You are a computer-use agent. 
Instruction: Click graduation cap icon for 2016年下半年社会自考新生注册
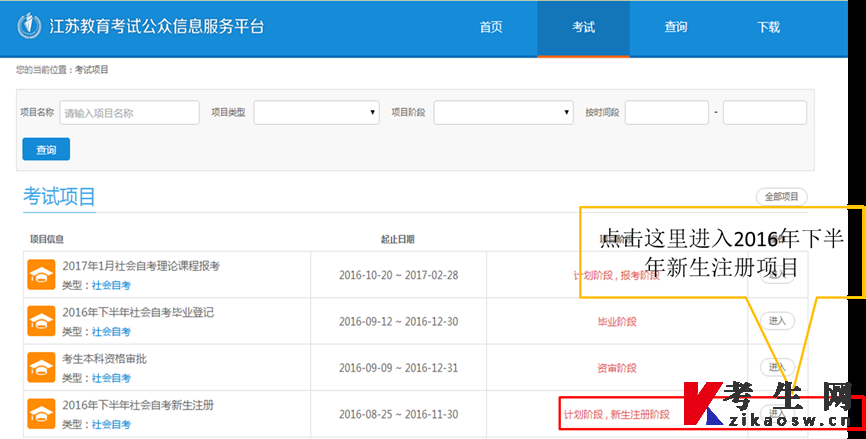tap(41, 414)
